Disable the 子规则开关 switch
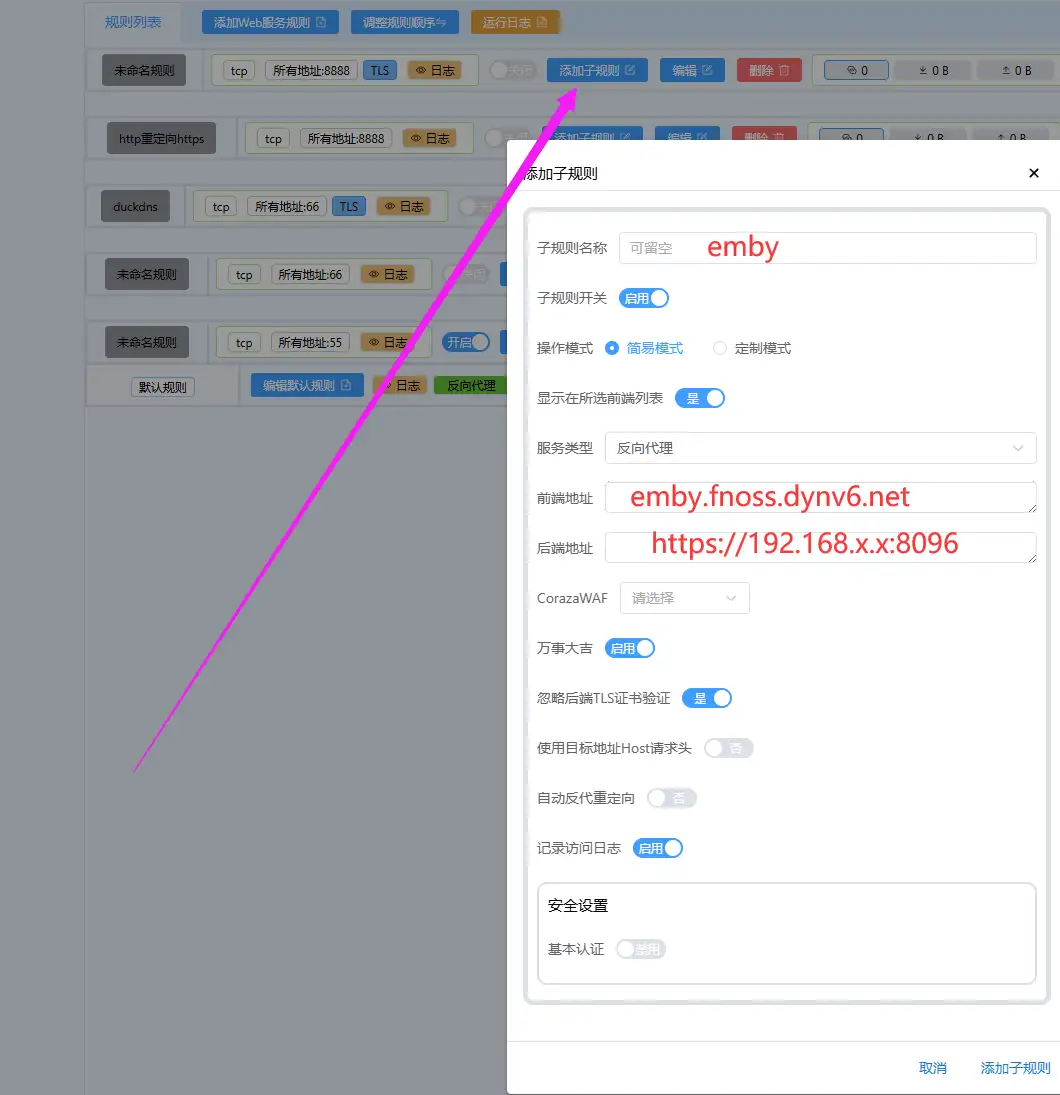 point(643,298)
